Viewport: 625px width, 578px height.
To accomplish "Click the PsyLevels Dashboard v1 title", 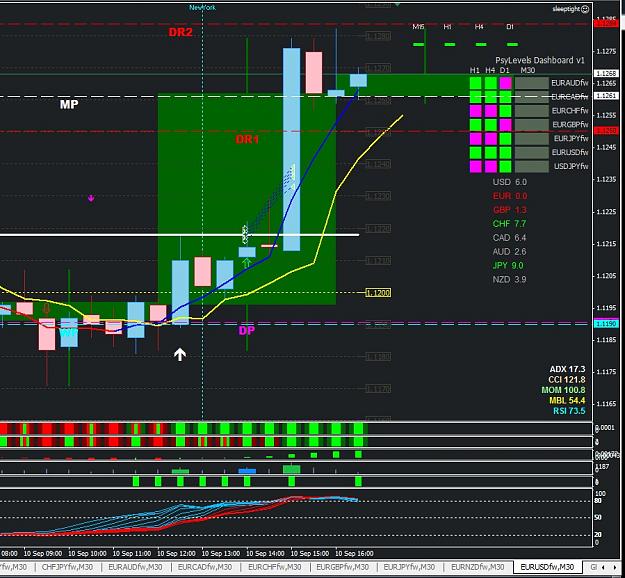I will [x=540, y=60].
